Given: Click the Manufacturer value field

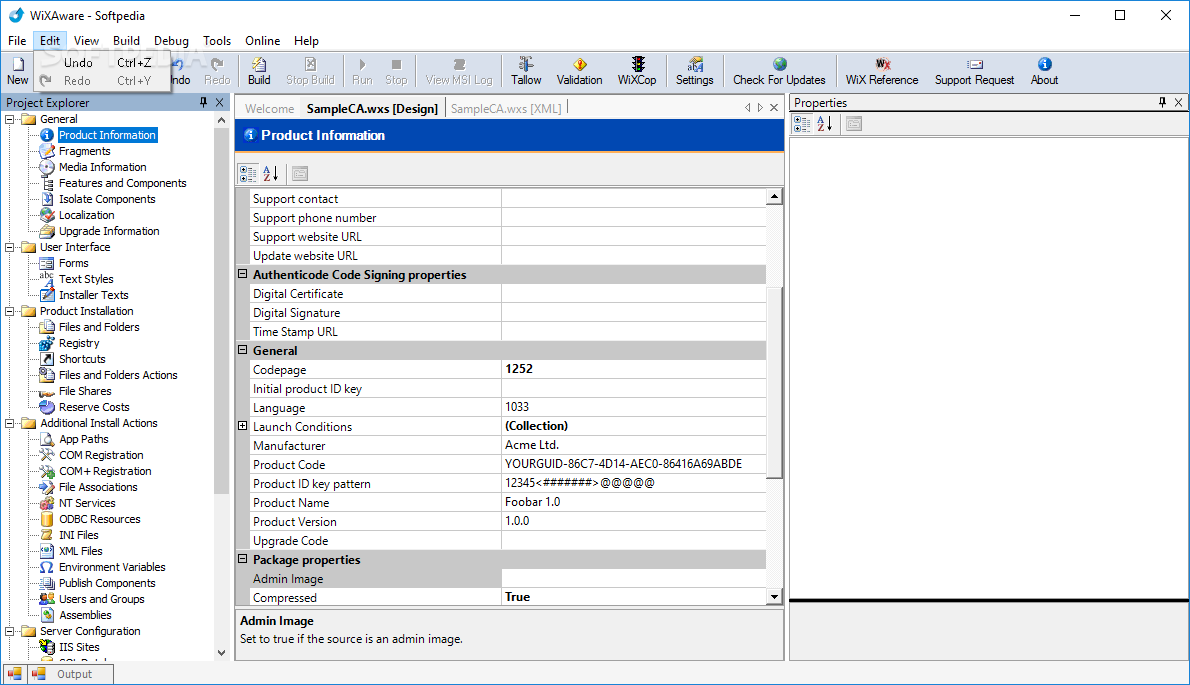Looking at the screenshot, I should pyautogui.click(x=634, y=445).
